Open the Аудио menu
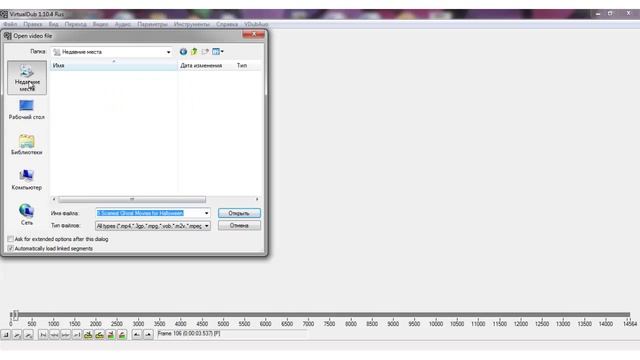Screen dimensions: 640x360 click(122, 24)
